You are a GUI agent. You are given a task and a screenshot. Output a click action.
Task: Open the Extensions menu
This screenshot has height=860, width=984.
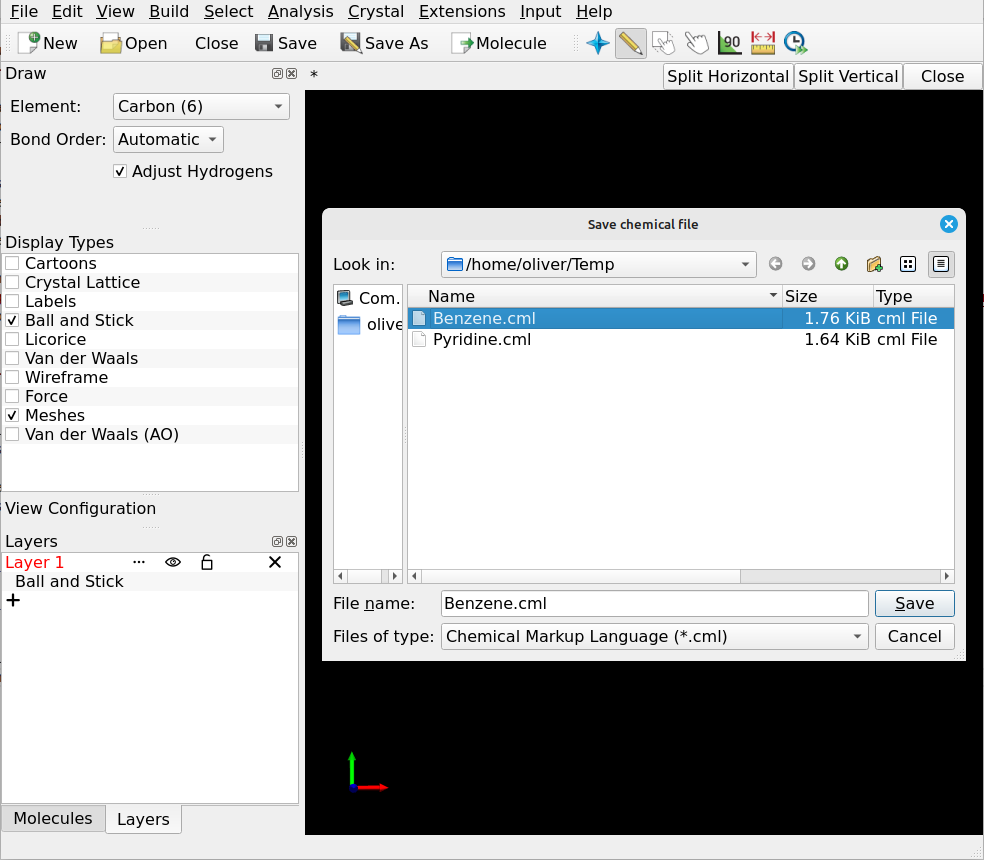462,12
